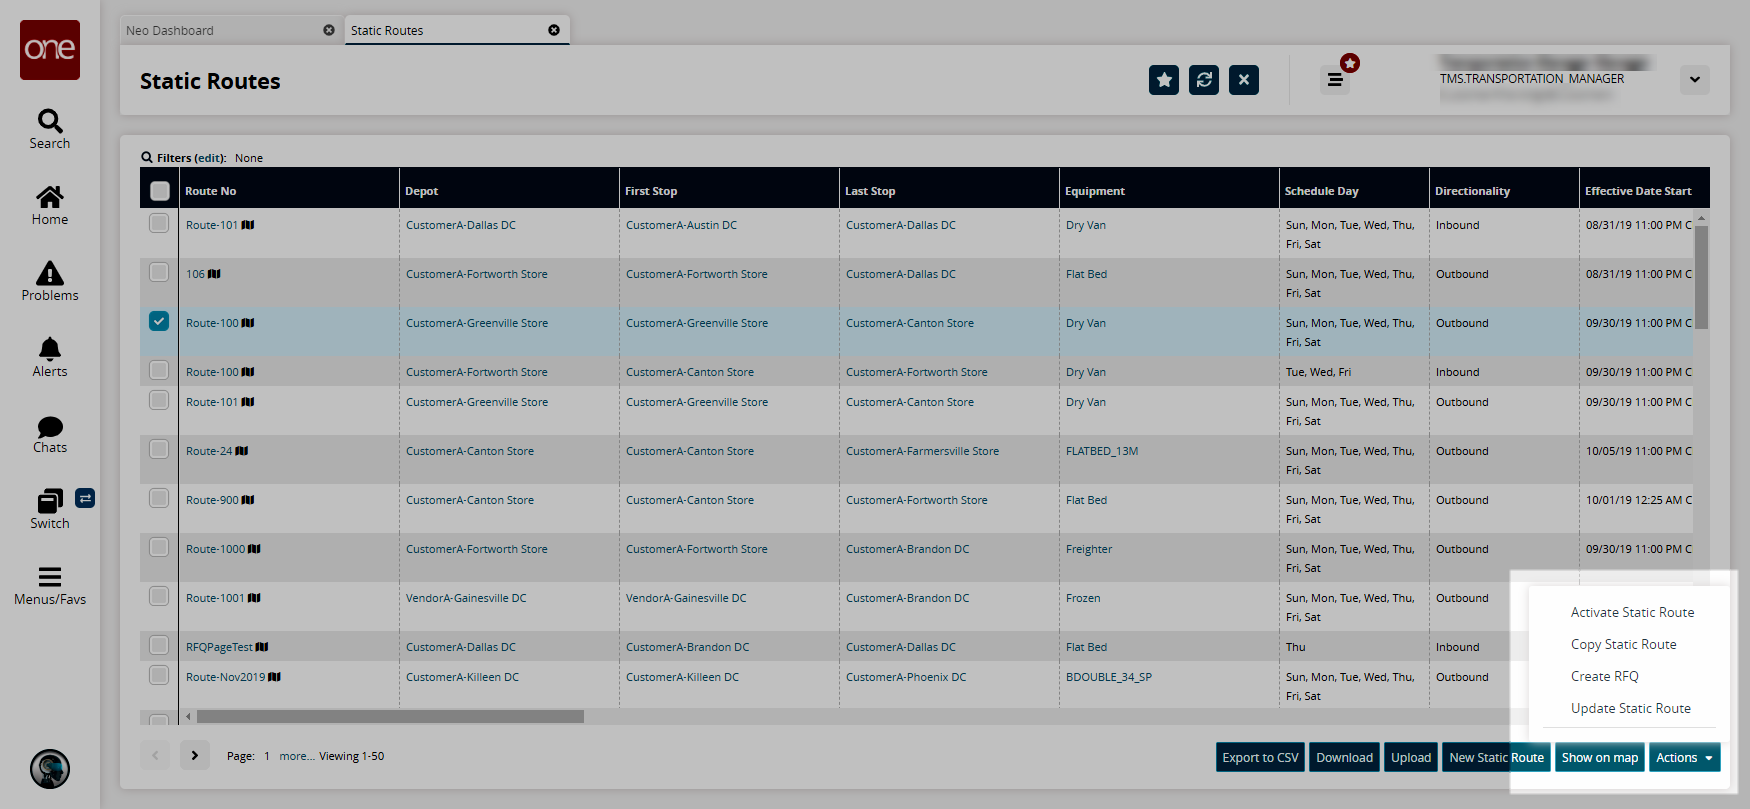The image size is (1750, 809).
Task: Open the Search sidebar icon
Action: pos(50,129)
